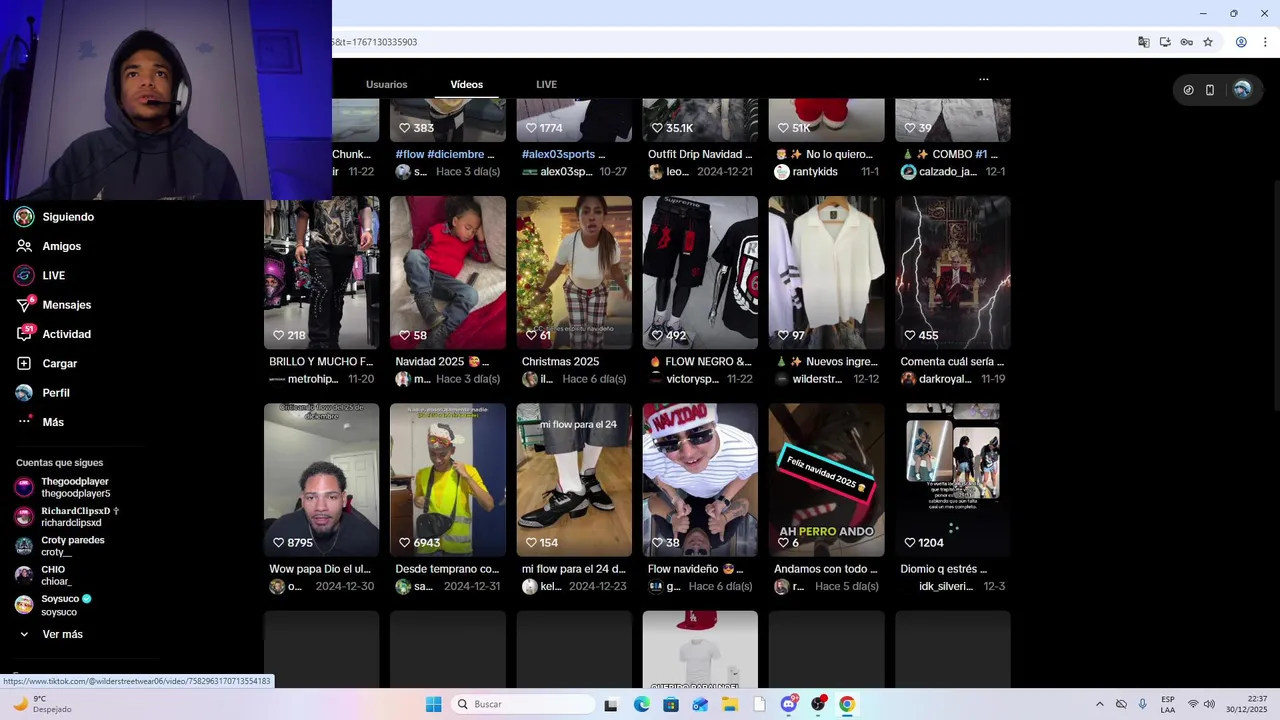Screen dimensions: 1280x720
Task: Open the FLOW NEGRO video with 492 likes
Action: pos(700,272)
